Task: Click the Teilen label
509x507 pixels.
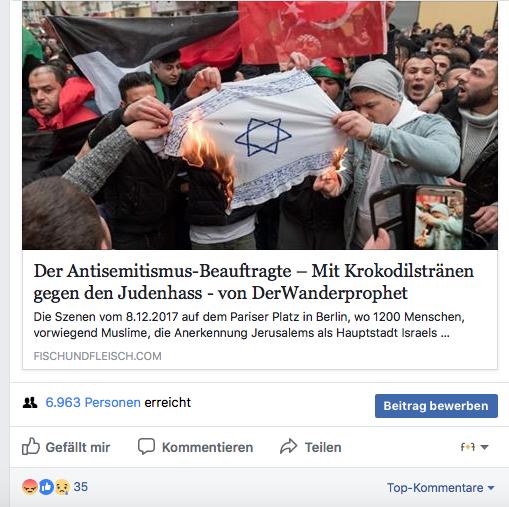Action: tap(323, 447)
